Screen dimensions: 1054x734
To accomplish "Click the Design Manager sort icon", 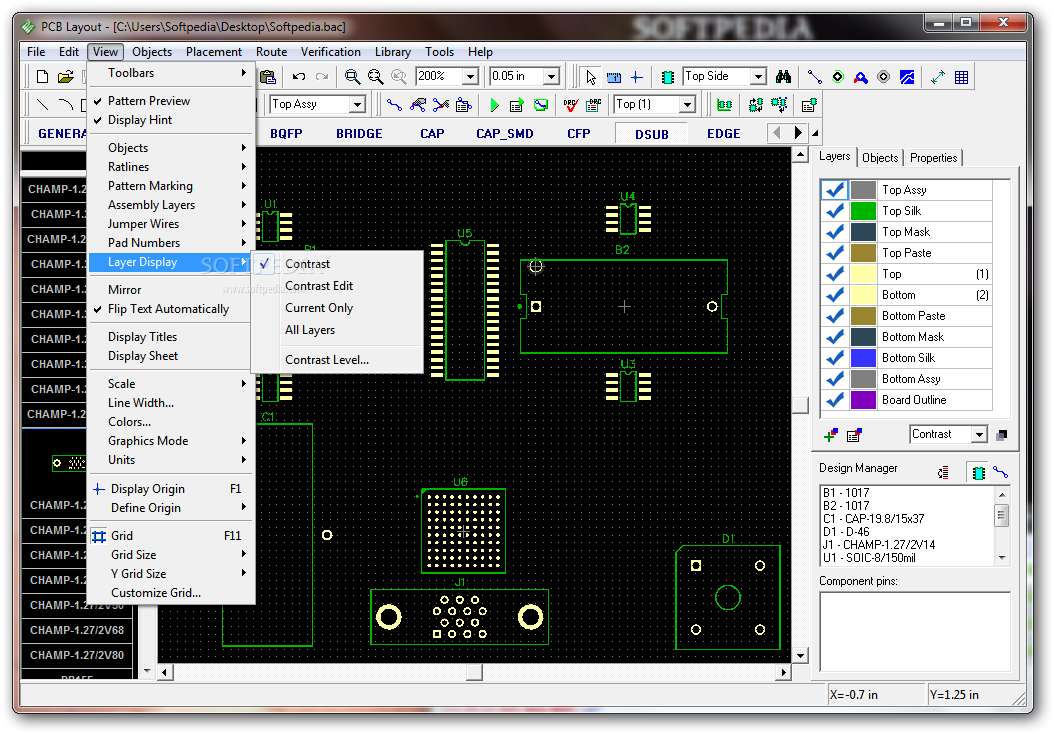I will [943, 473].
